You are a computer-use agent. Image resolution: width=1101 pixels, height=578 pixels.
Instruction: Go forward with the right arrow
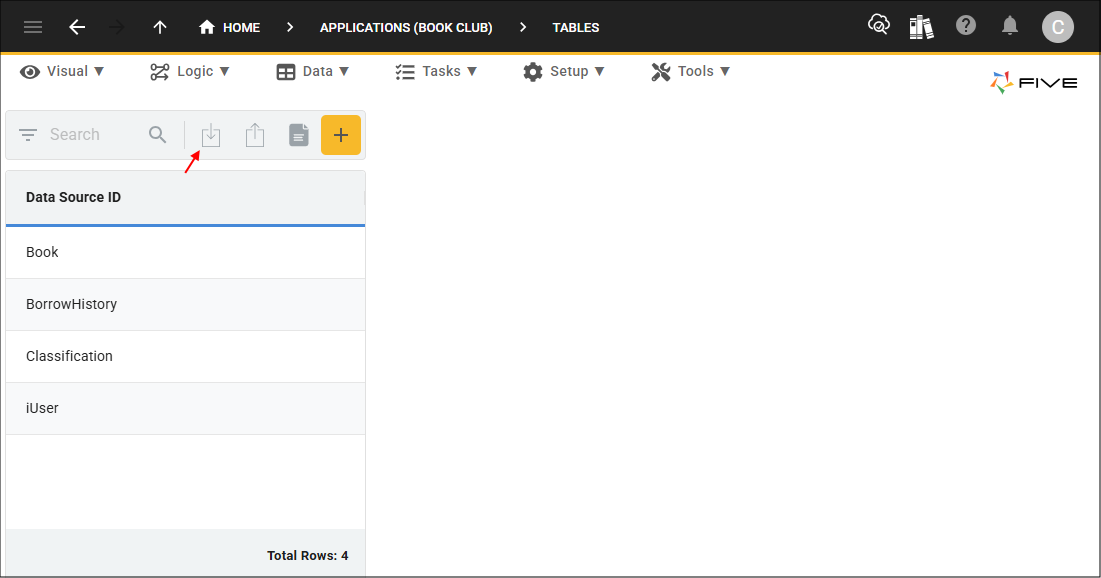pyautogui.click(x=117, y=27)
